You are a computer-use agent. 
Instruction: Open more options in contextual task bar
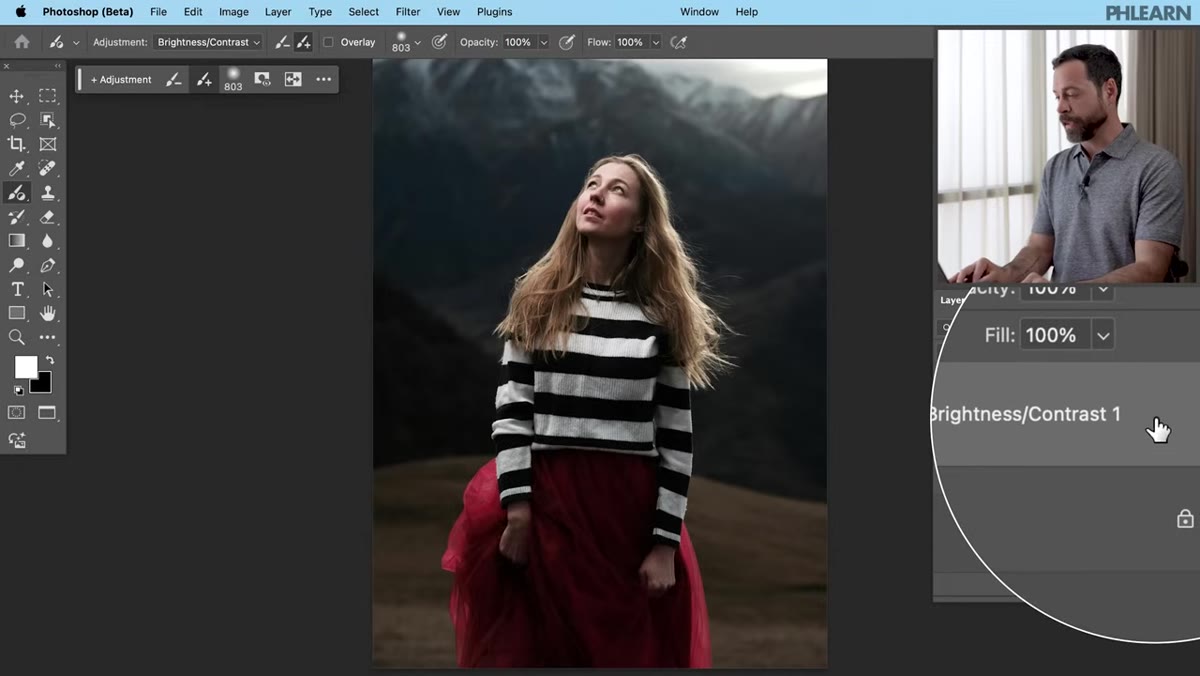[323, 80]
